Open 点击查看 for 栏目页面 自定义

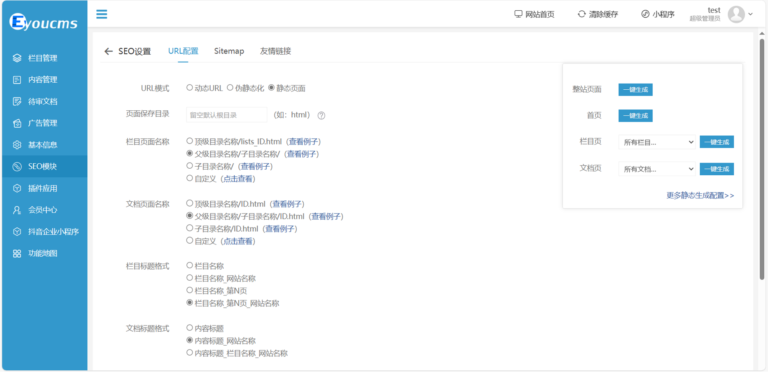coord(238,179)
